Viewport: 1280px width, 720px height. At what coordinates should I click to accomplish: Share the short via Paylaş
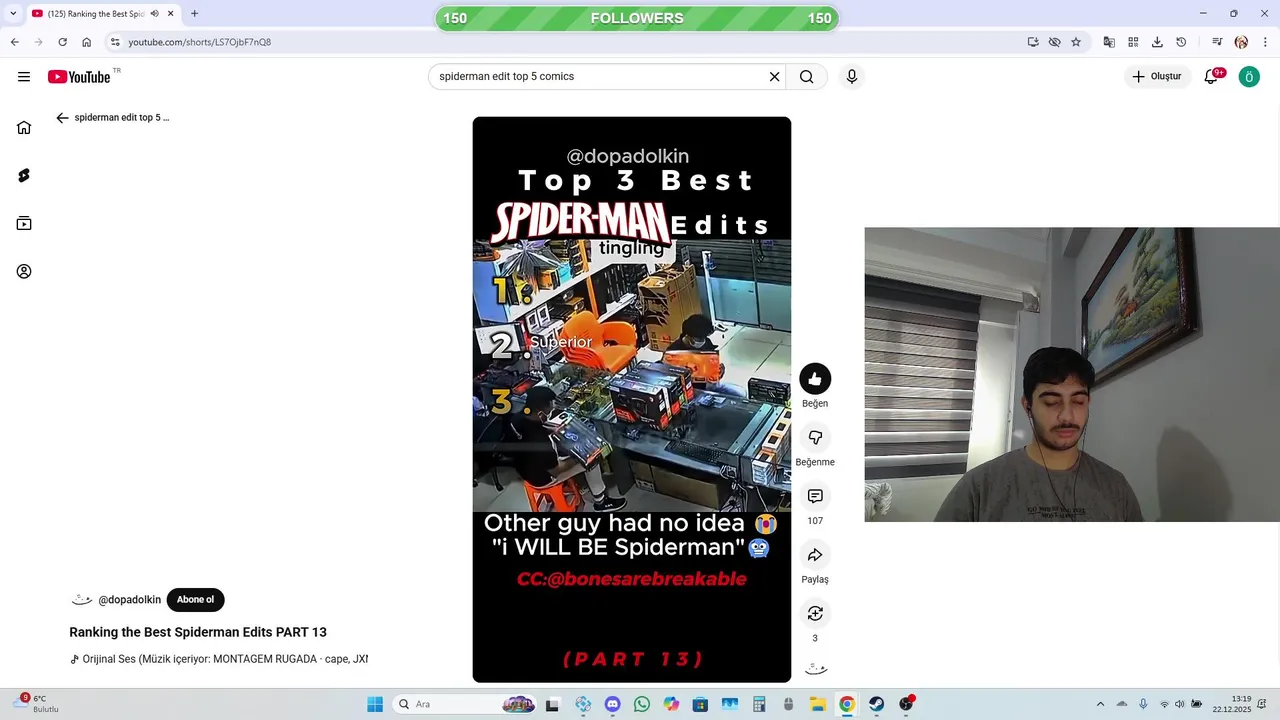815,555
